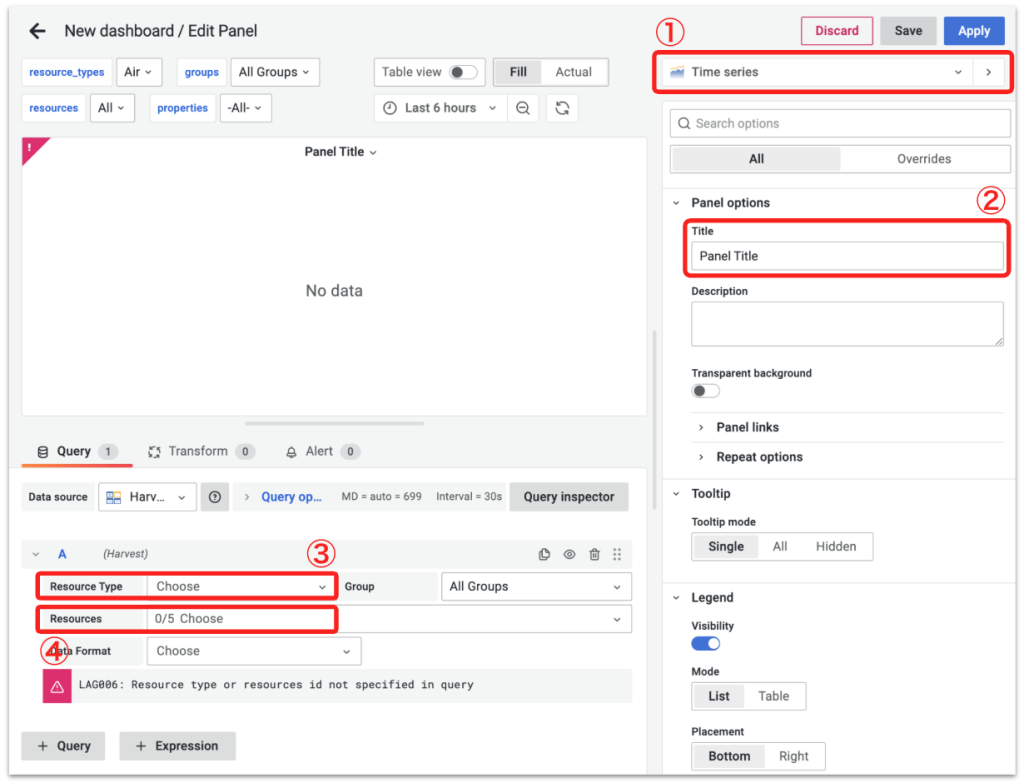Disable the Legend Visibility switch
This screenshot has width=1024, height=783.
(x=705, y=644)
